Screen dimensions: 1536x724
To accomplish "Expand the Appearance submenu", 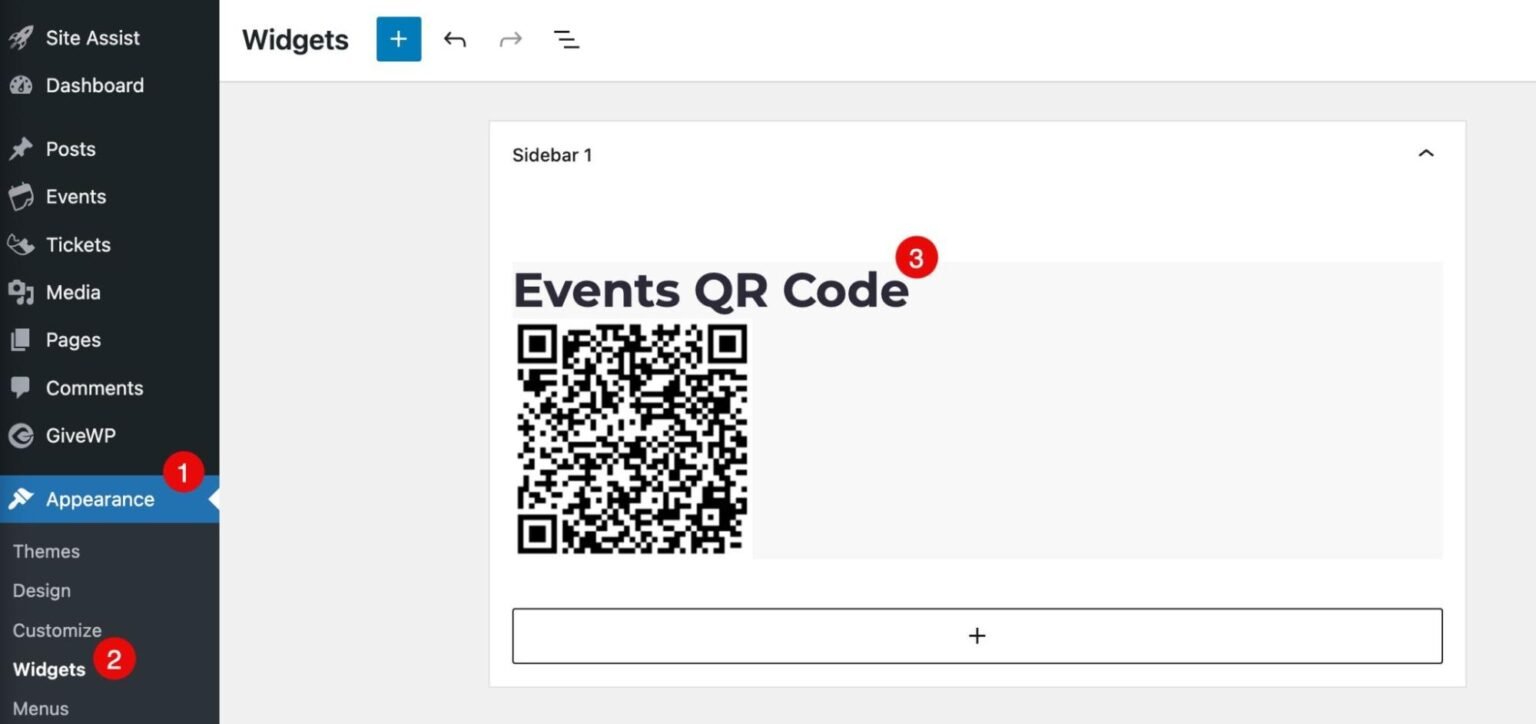I will pyautogui.click(x=99, y=499).
